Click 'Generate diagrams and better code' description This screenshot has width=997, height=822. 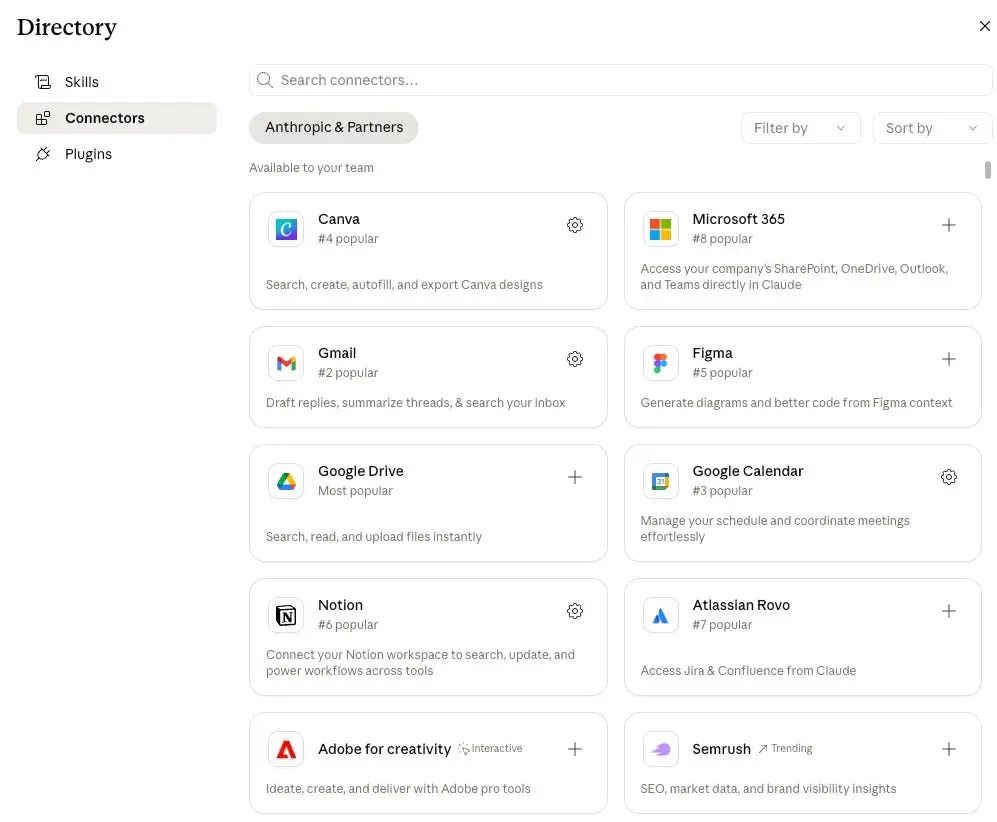796,403
